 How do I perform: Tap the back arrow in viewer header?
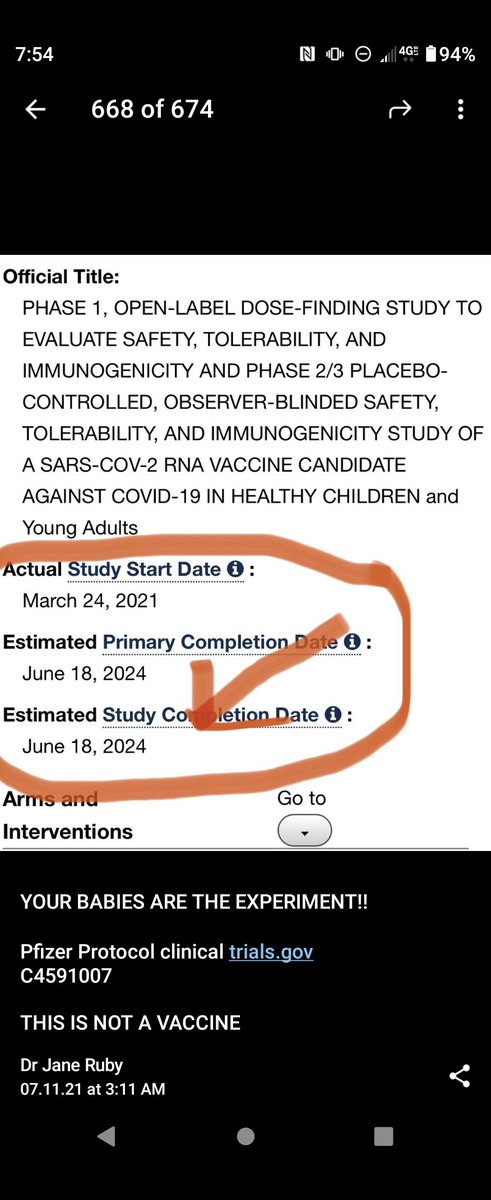(x=35, y=110)
